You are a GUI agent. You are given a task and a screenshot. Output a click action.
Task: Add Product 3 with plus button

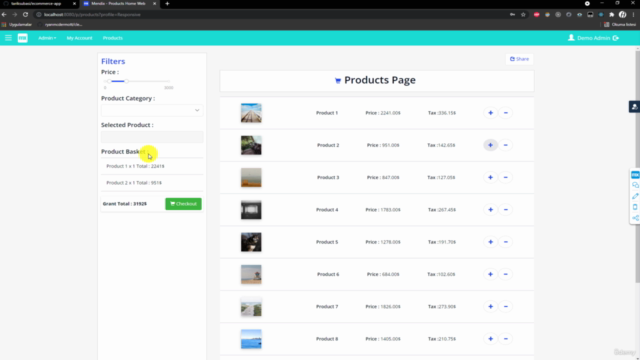(x=490, y=177)
